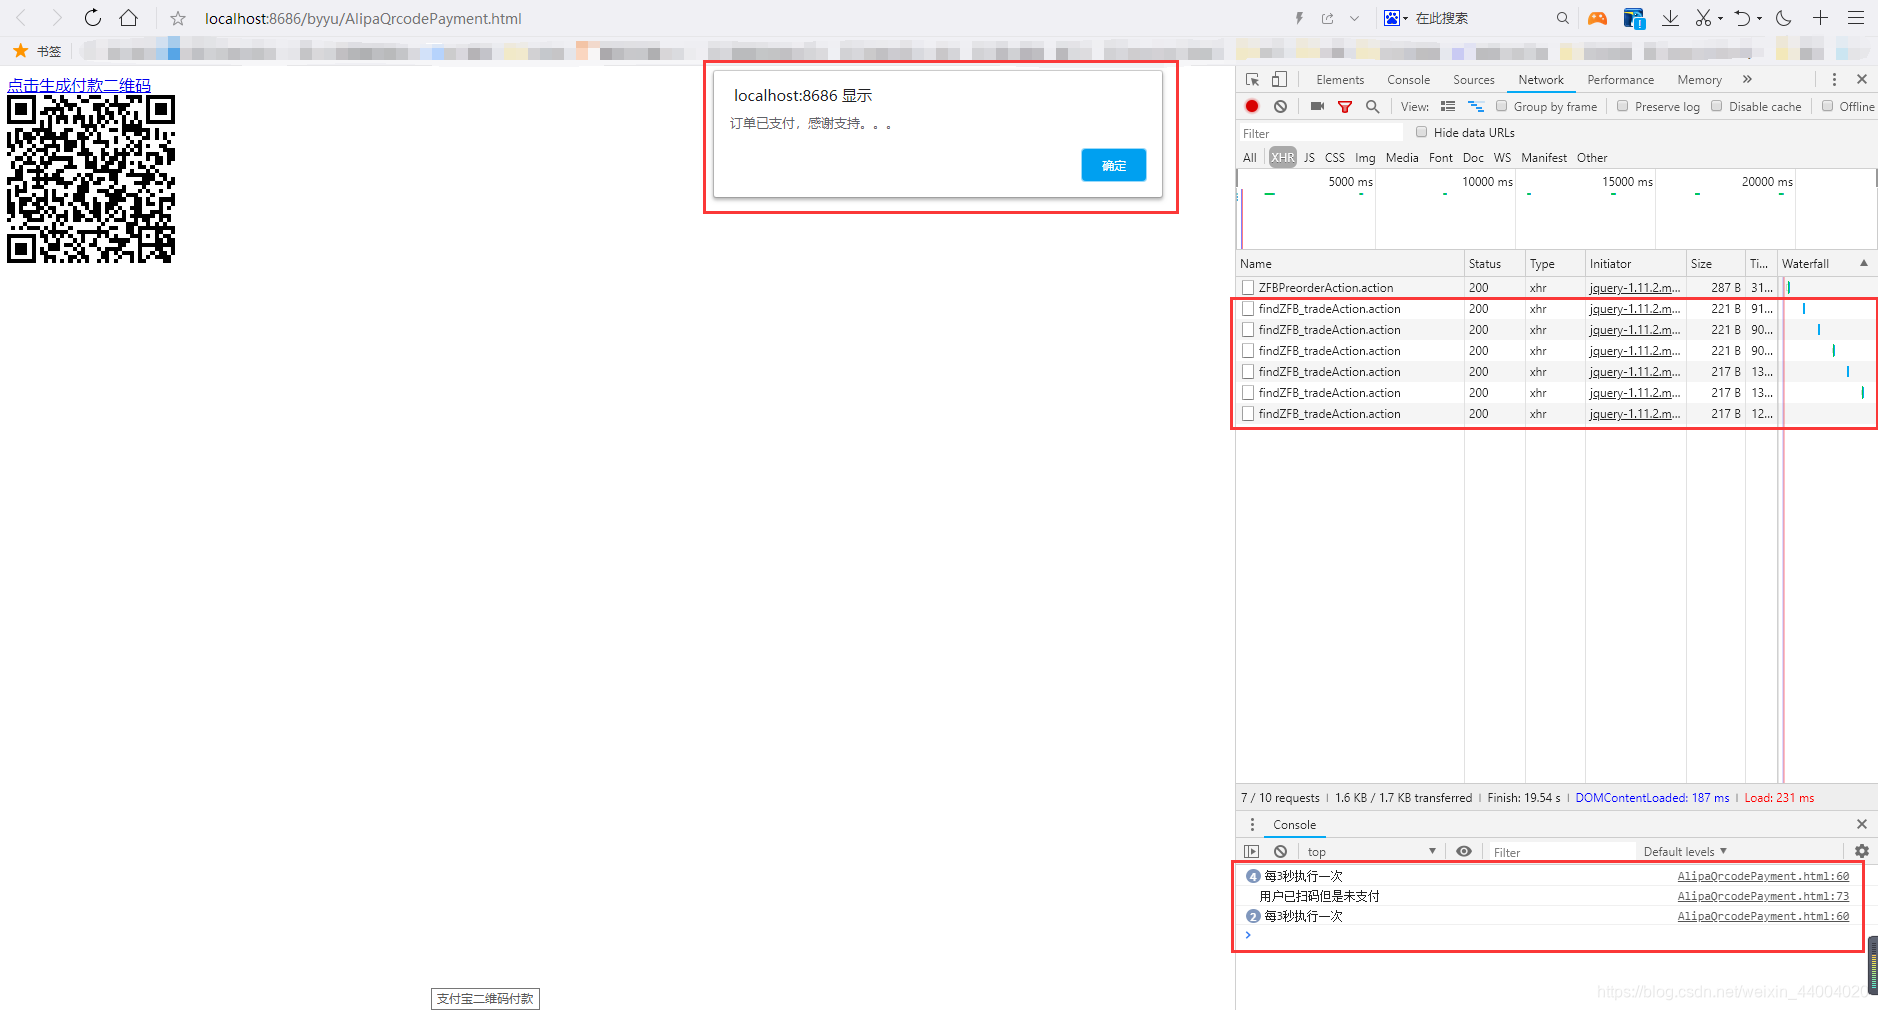Clear the network log
This screenshot has height=1010, width=1878.
pos(1280,106)
